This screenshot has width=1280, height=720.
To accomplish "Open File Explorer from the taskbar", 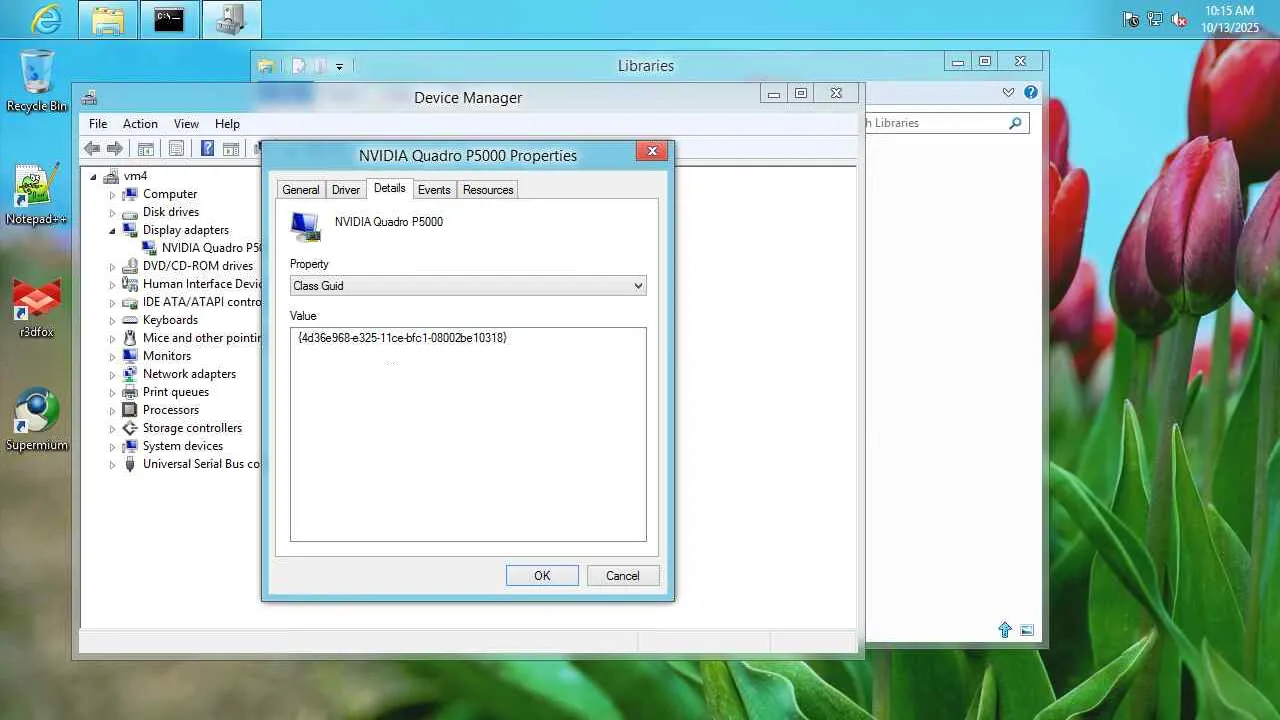I will pos(108,19).
